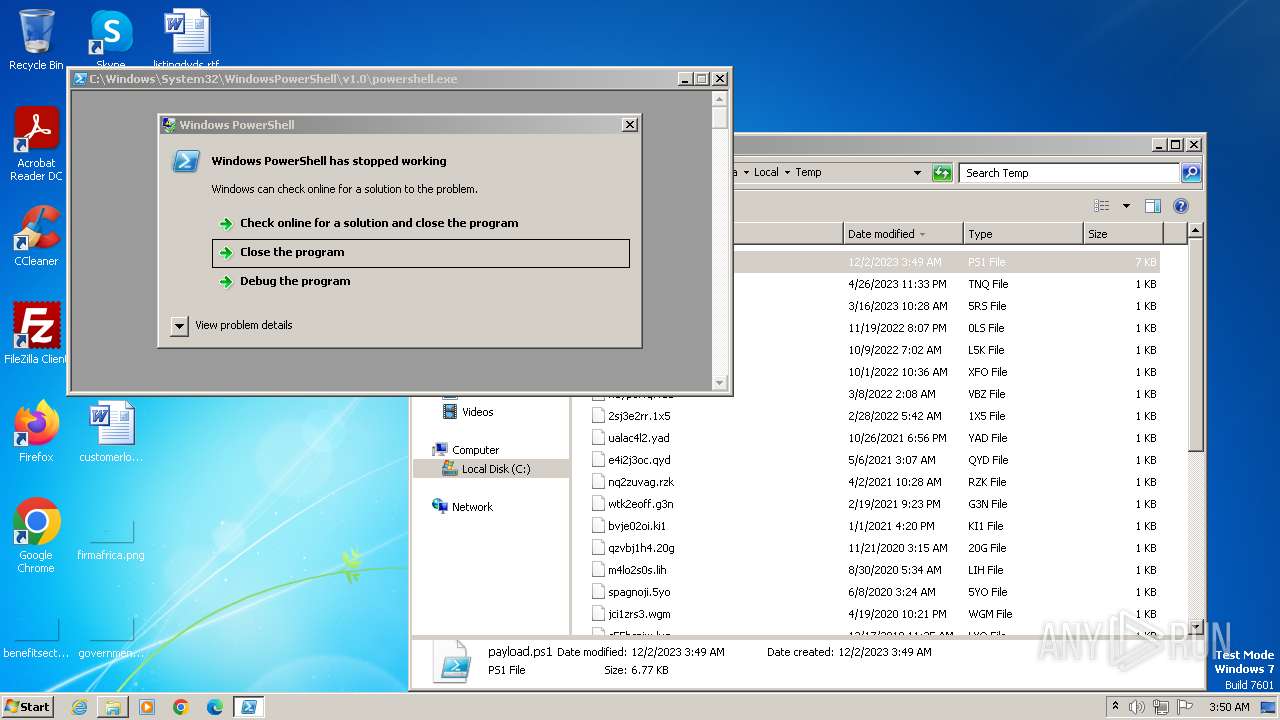Launch Firefox from the desktop
The image size is (1280, 720).
pos(36,432)
